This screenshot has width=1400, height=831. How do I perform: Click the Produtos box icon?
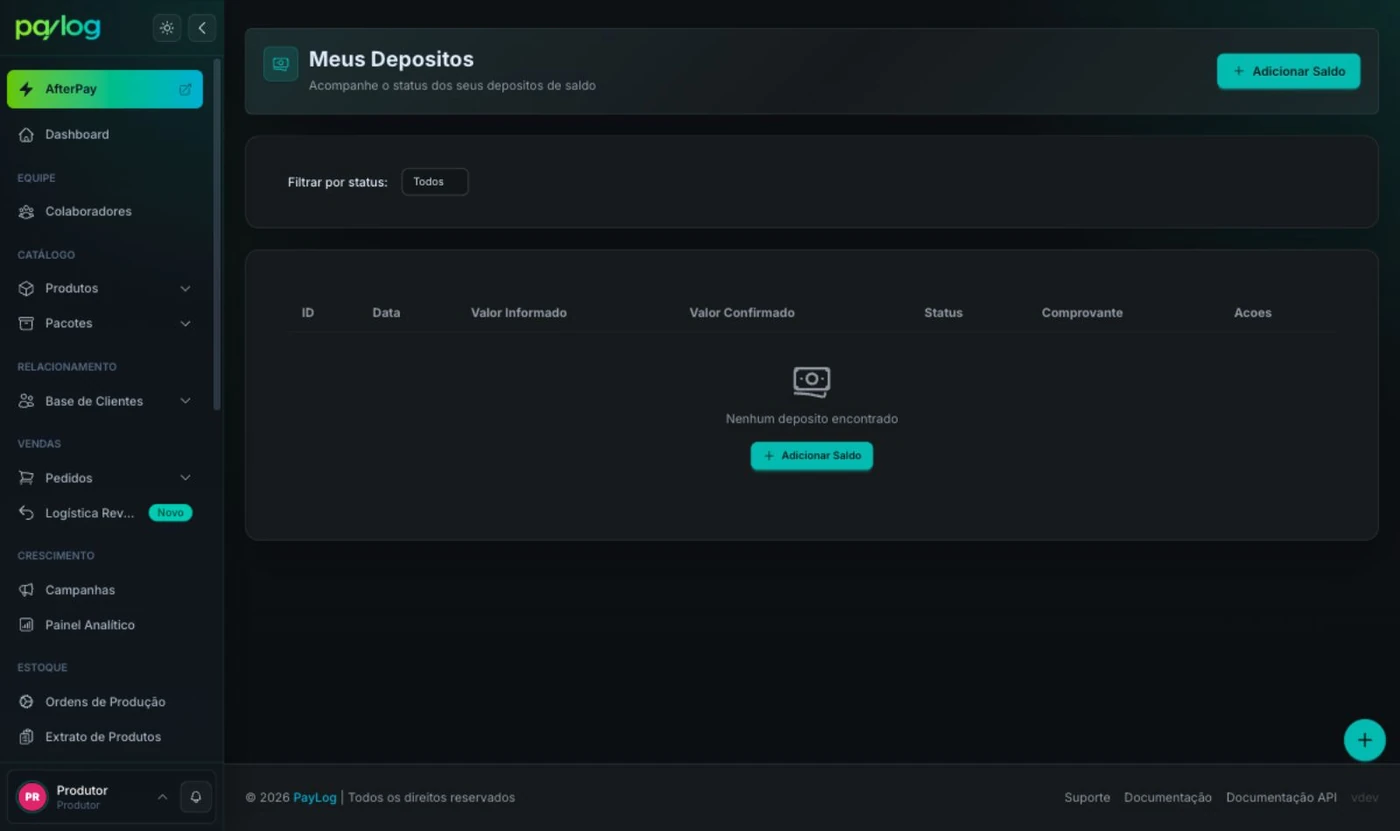(26, 288)
